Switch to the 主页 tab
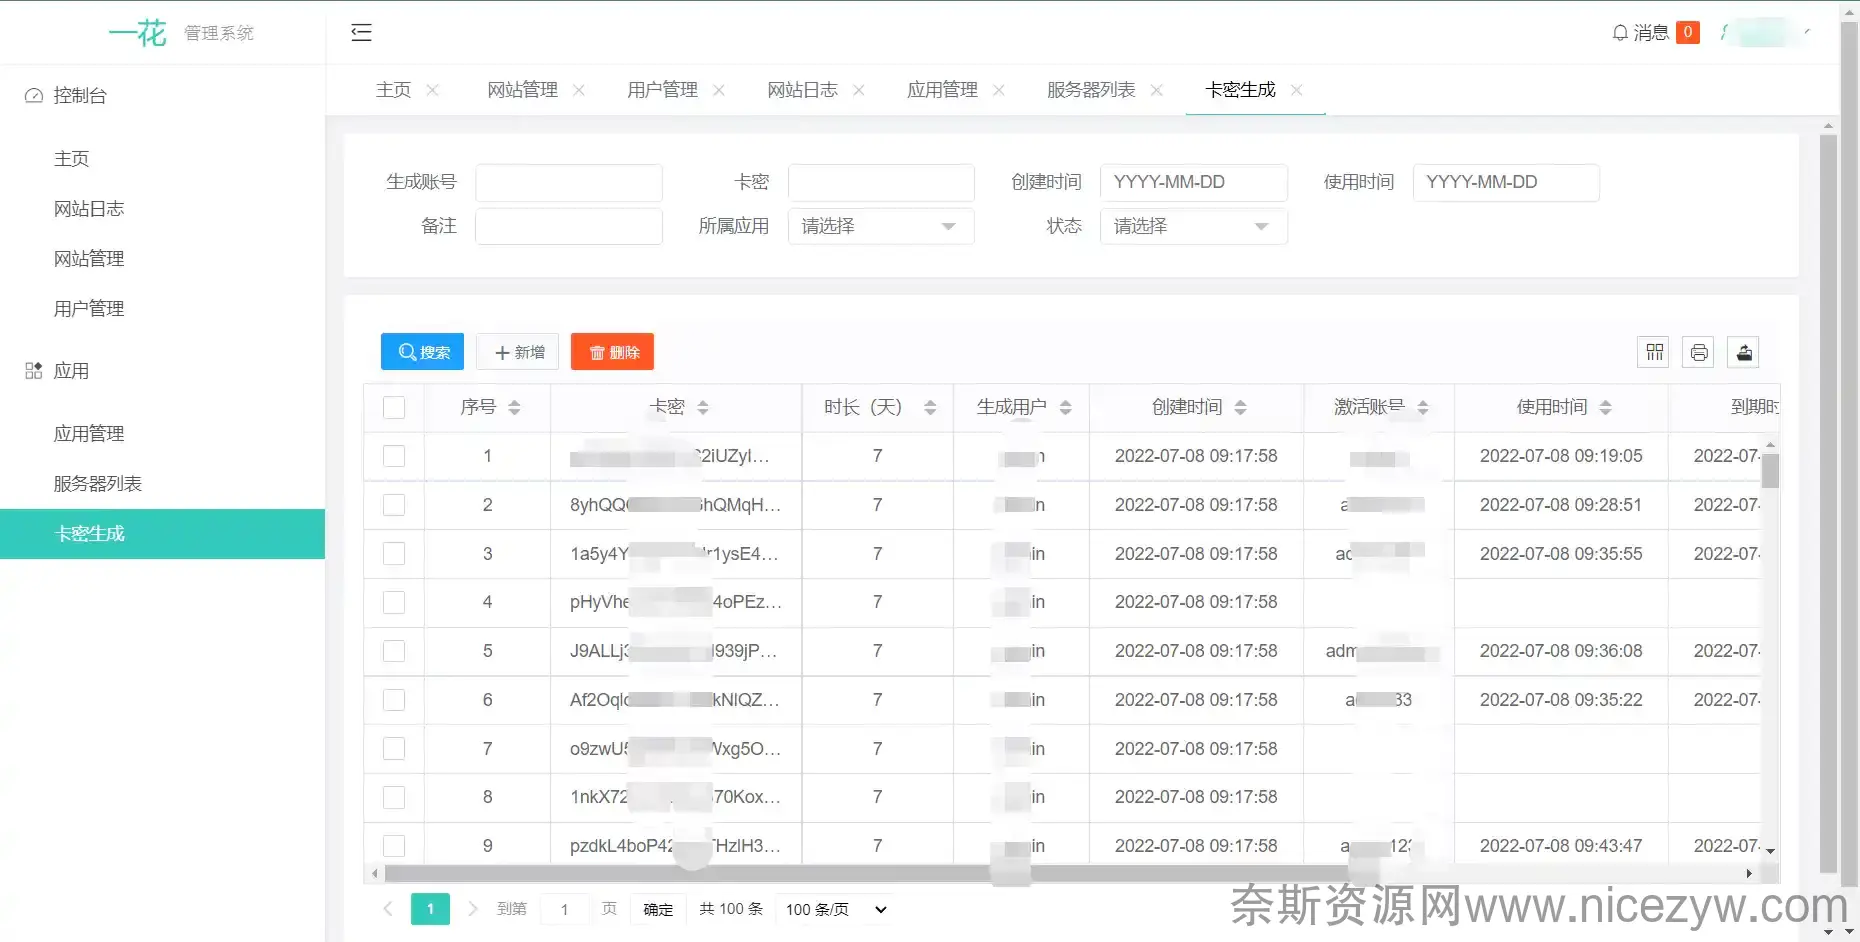 coord(393,90)
